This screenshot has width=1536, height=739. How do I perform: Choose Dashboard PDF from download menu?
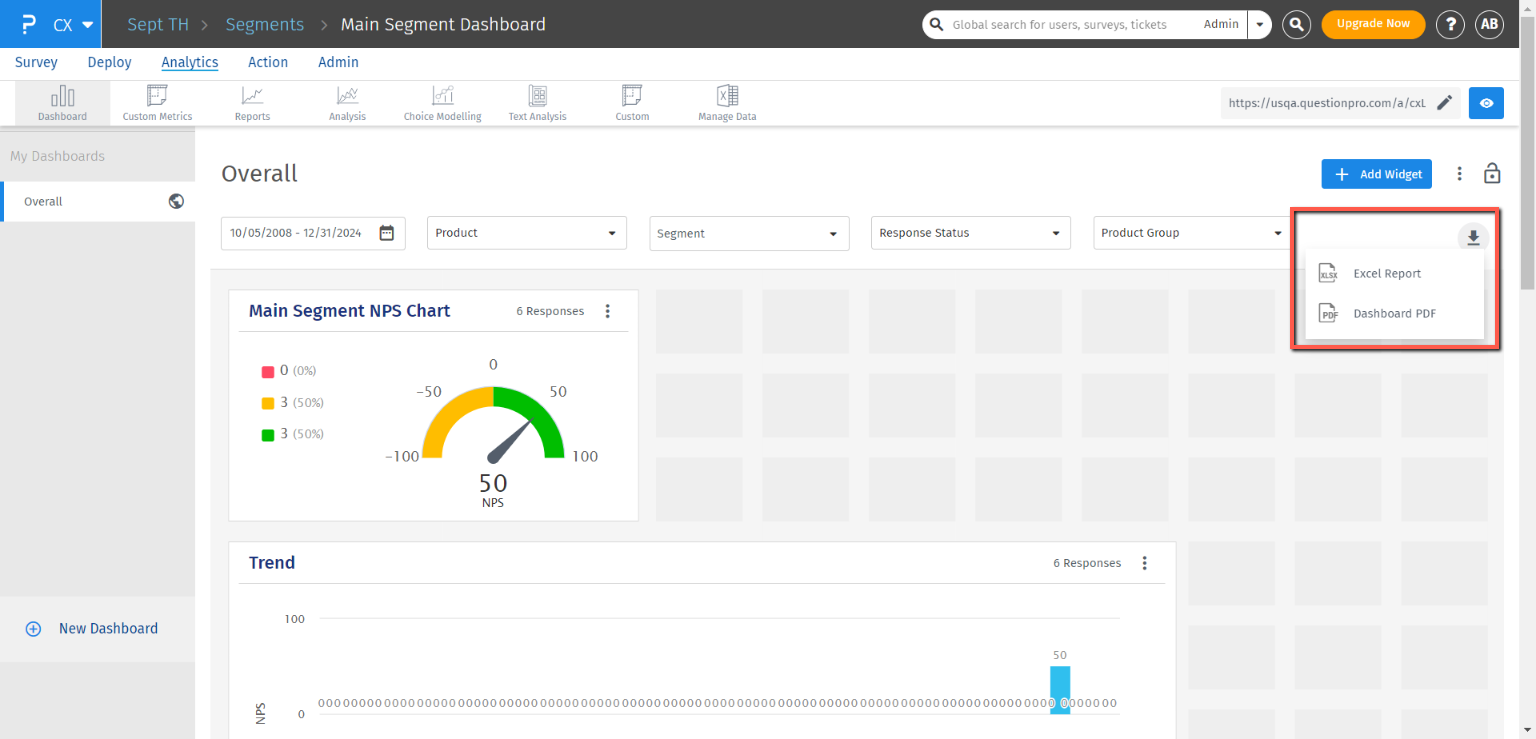1395,314
